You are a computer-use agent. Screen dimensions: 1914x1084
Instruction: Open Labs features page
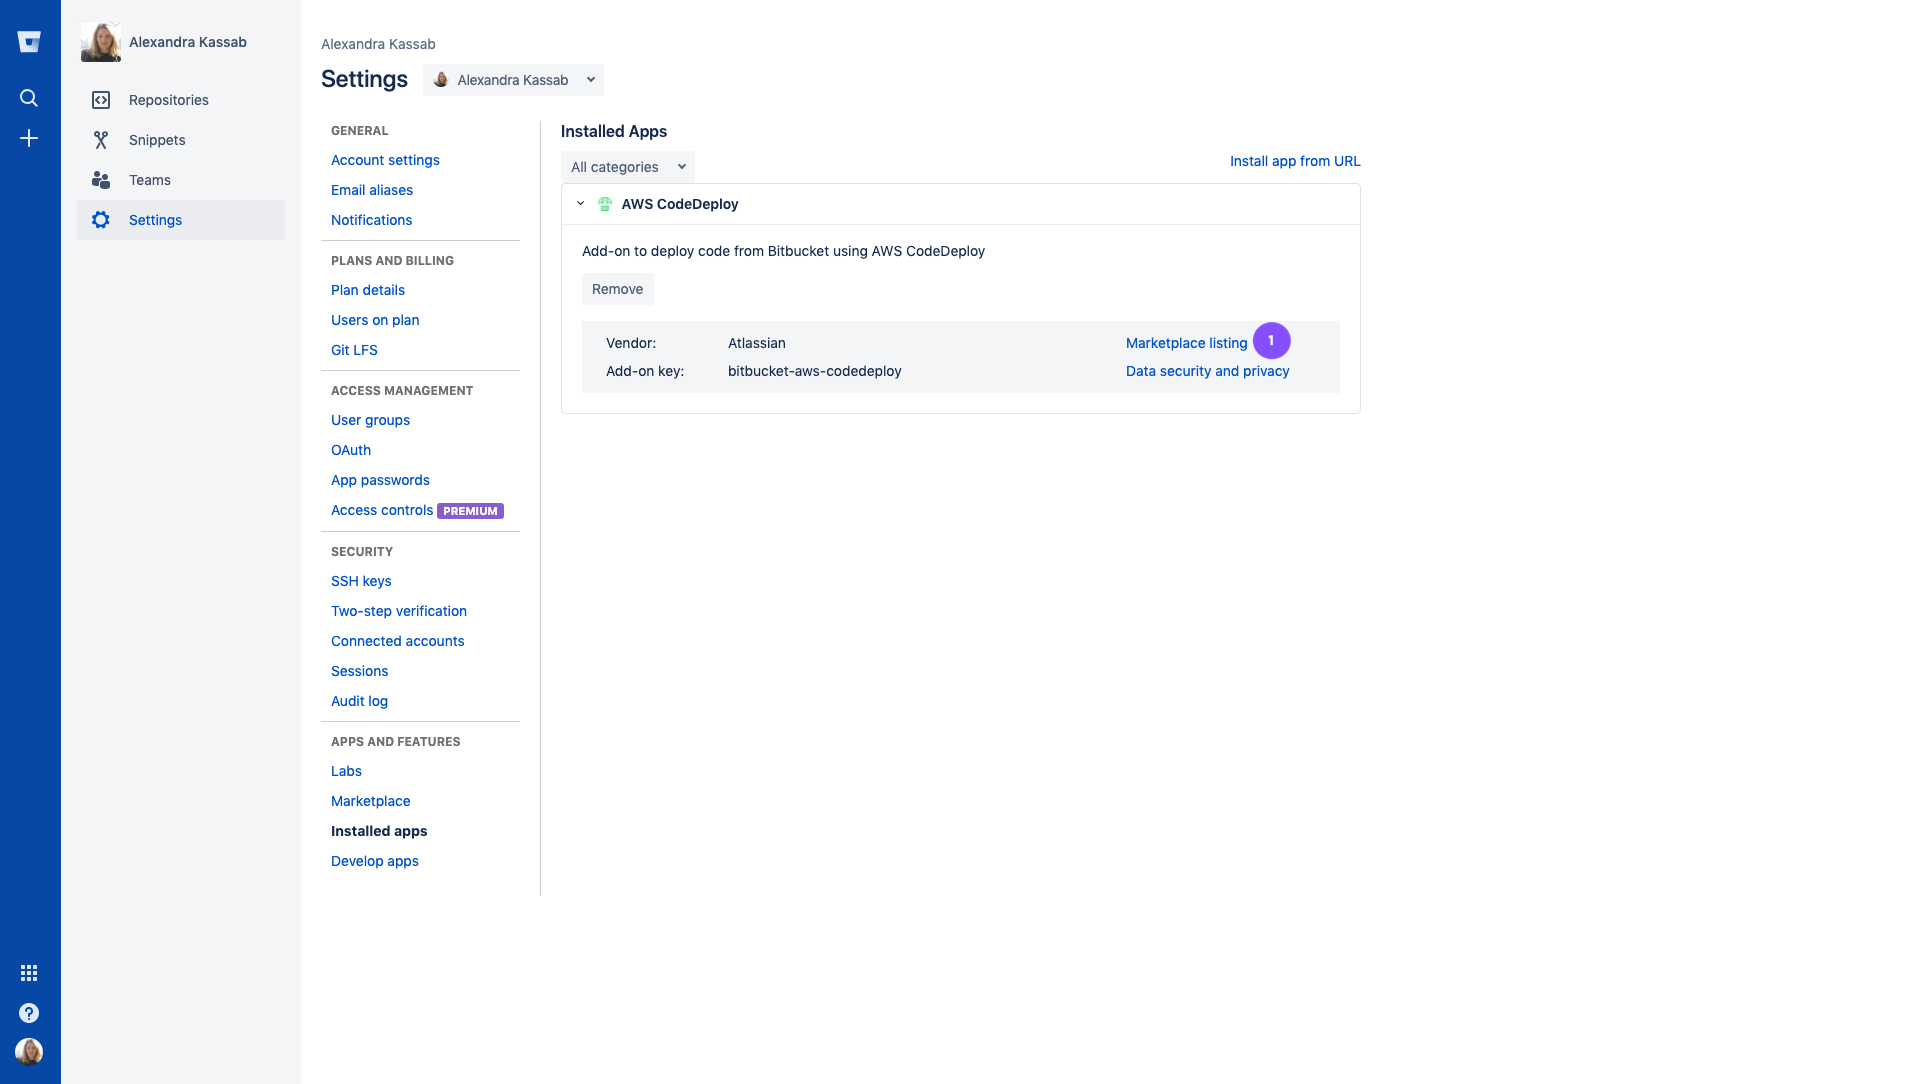(346, 771)
